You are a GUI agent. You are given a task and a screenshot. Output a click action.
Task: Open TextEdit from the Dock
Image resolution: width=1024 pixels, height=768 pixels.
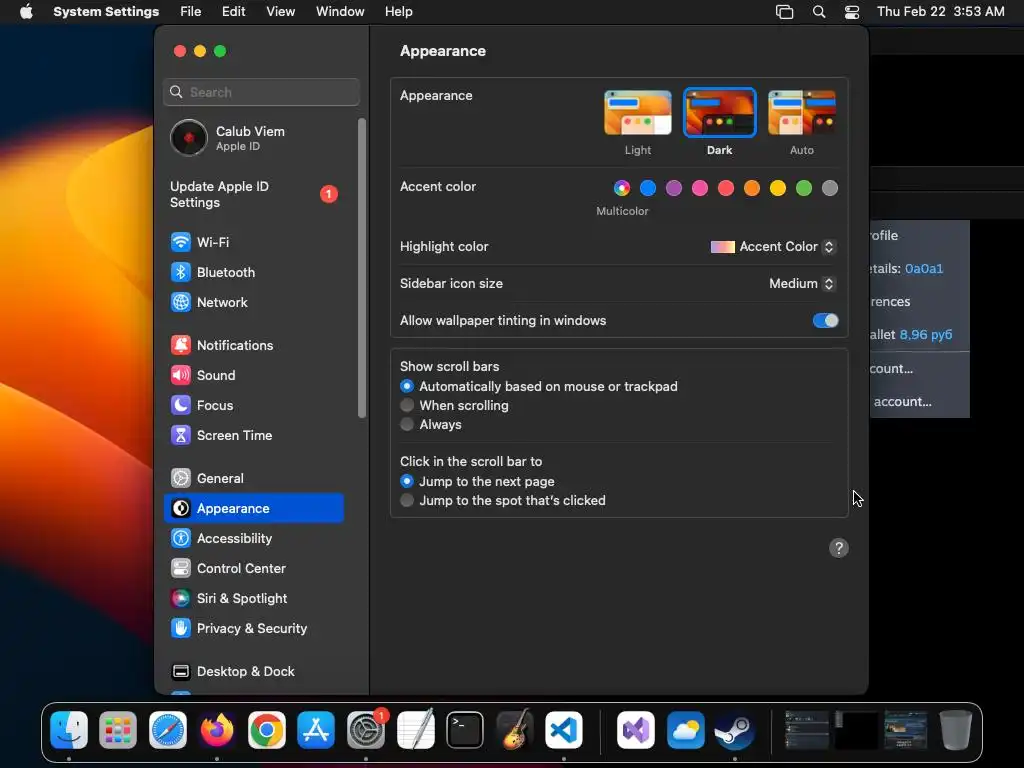click(415, 730)
